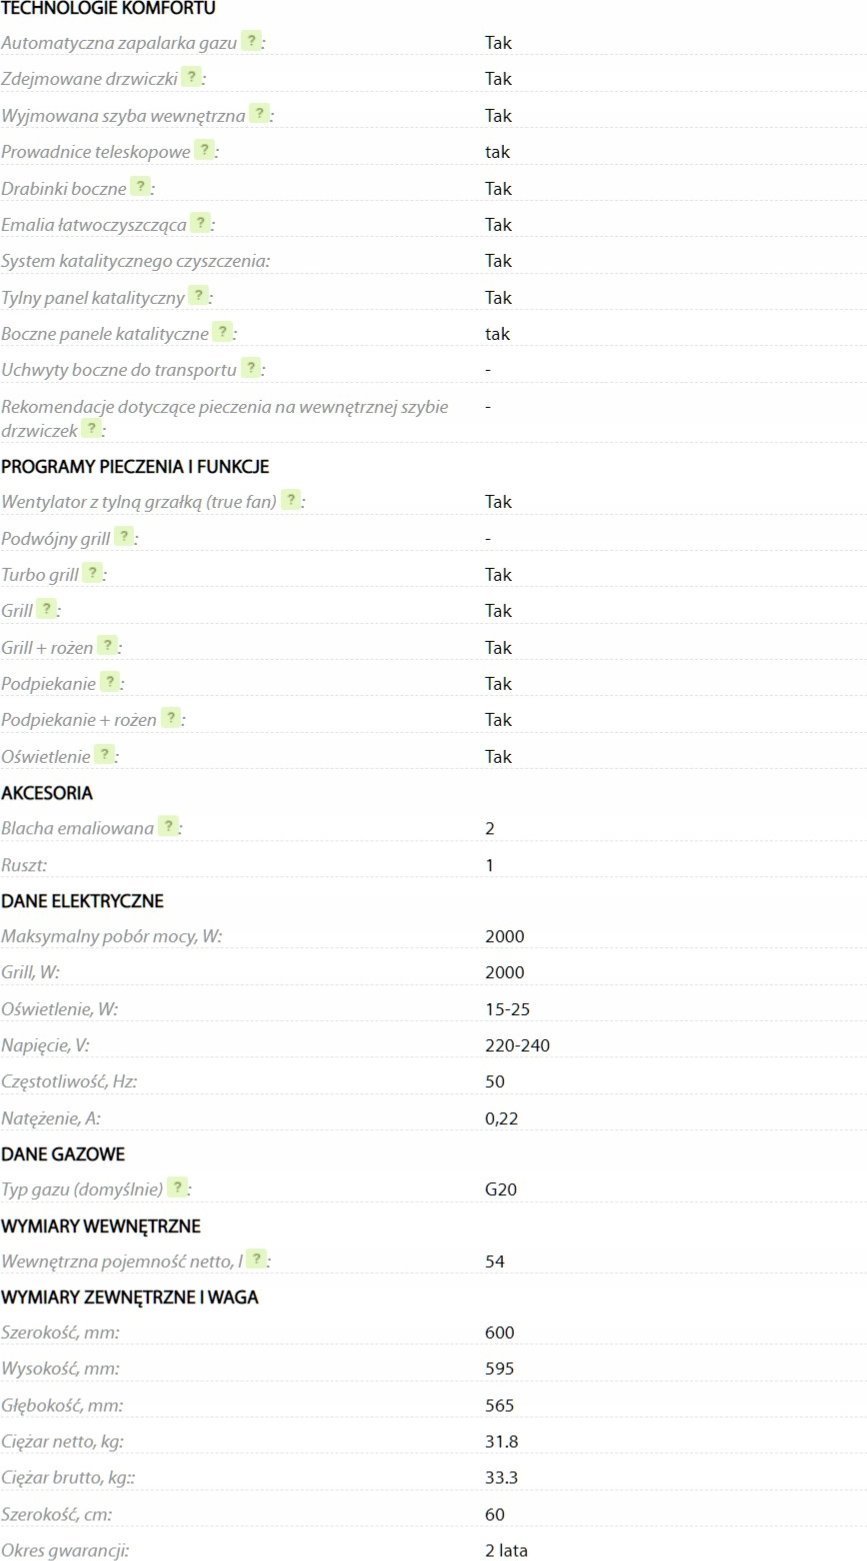The height and width of the screenshot is (1561, 867).
Task: Click question mark next to Oświetlenie
Action: tap(103, 755)
